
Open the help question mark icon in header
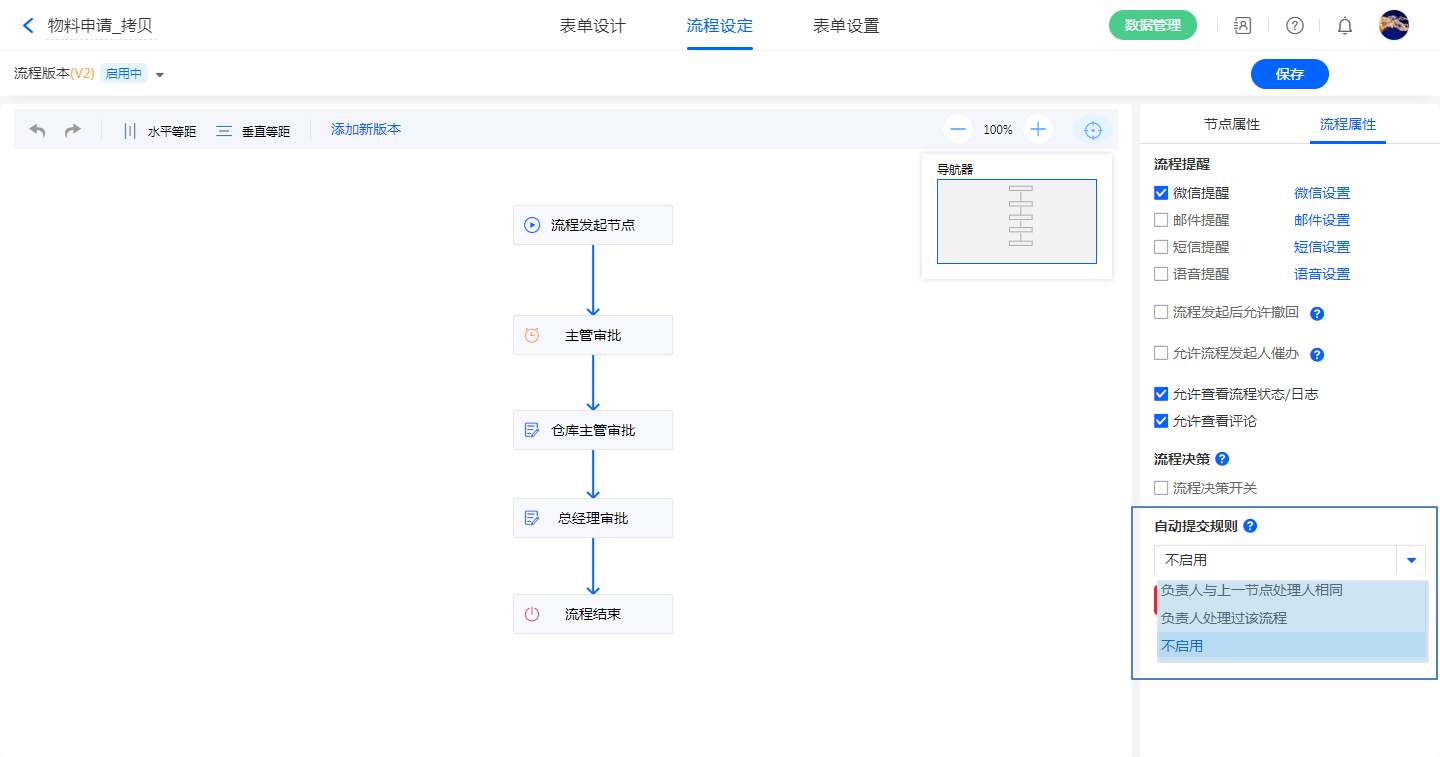(x=1294, y=26)
